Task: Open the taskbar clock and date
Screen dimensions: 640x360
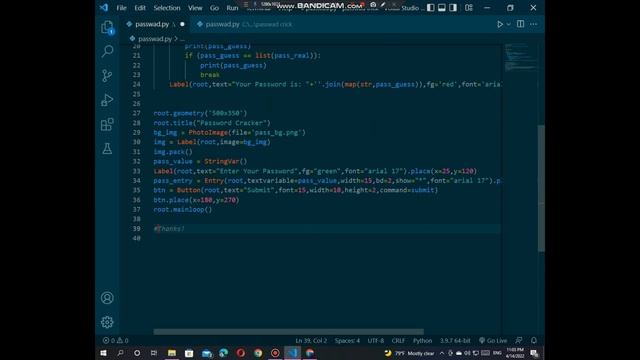Action: click(515, 353)
